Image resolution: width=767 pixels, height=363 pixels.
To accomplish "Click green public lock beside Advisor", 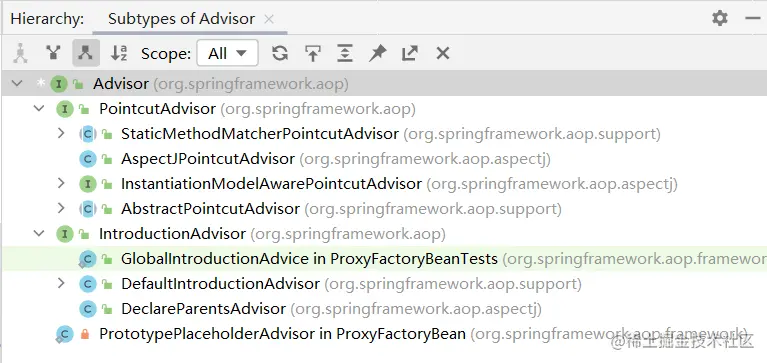I will coord(78,84).
